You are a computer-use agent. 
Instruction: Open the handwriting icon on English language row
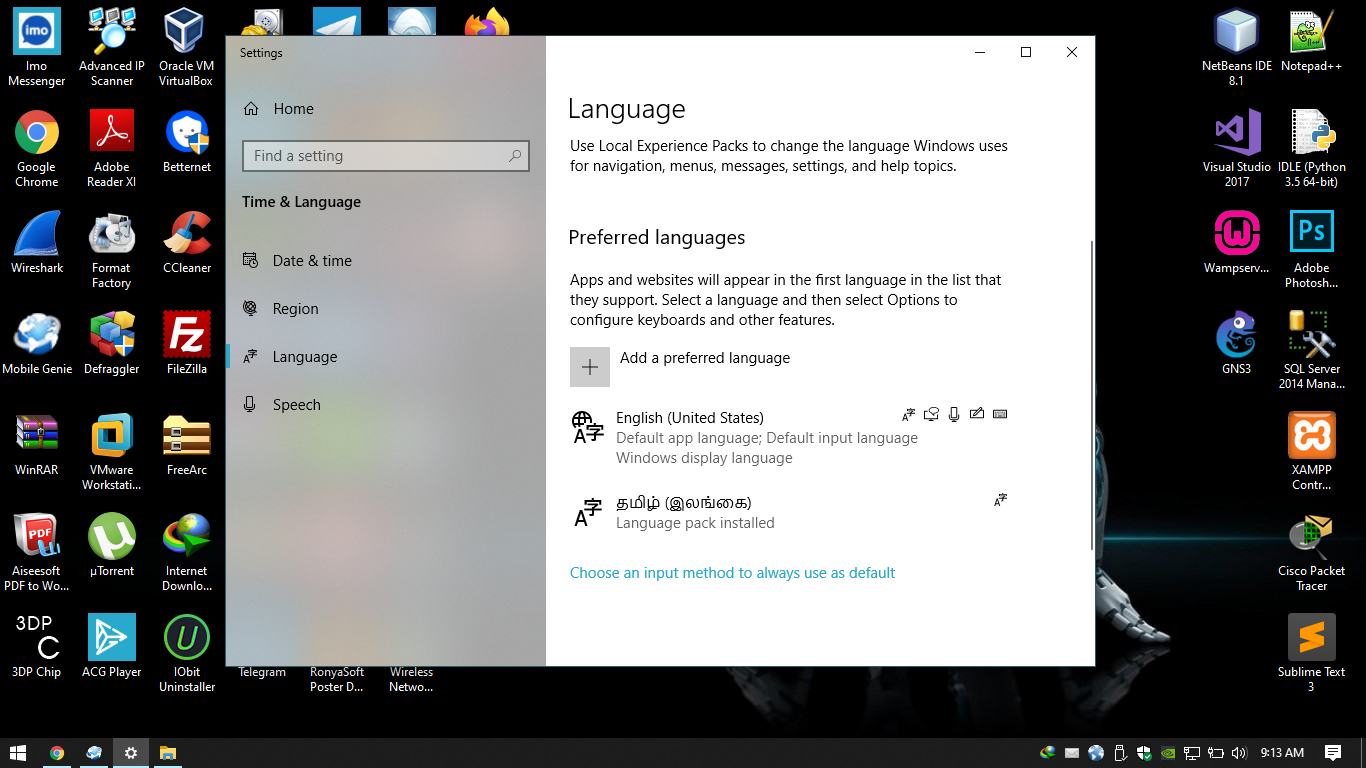977,413
